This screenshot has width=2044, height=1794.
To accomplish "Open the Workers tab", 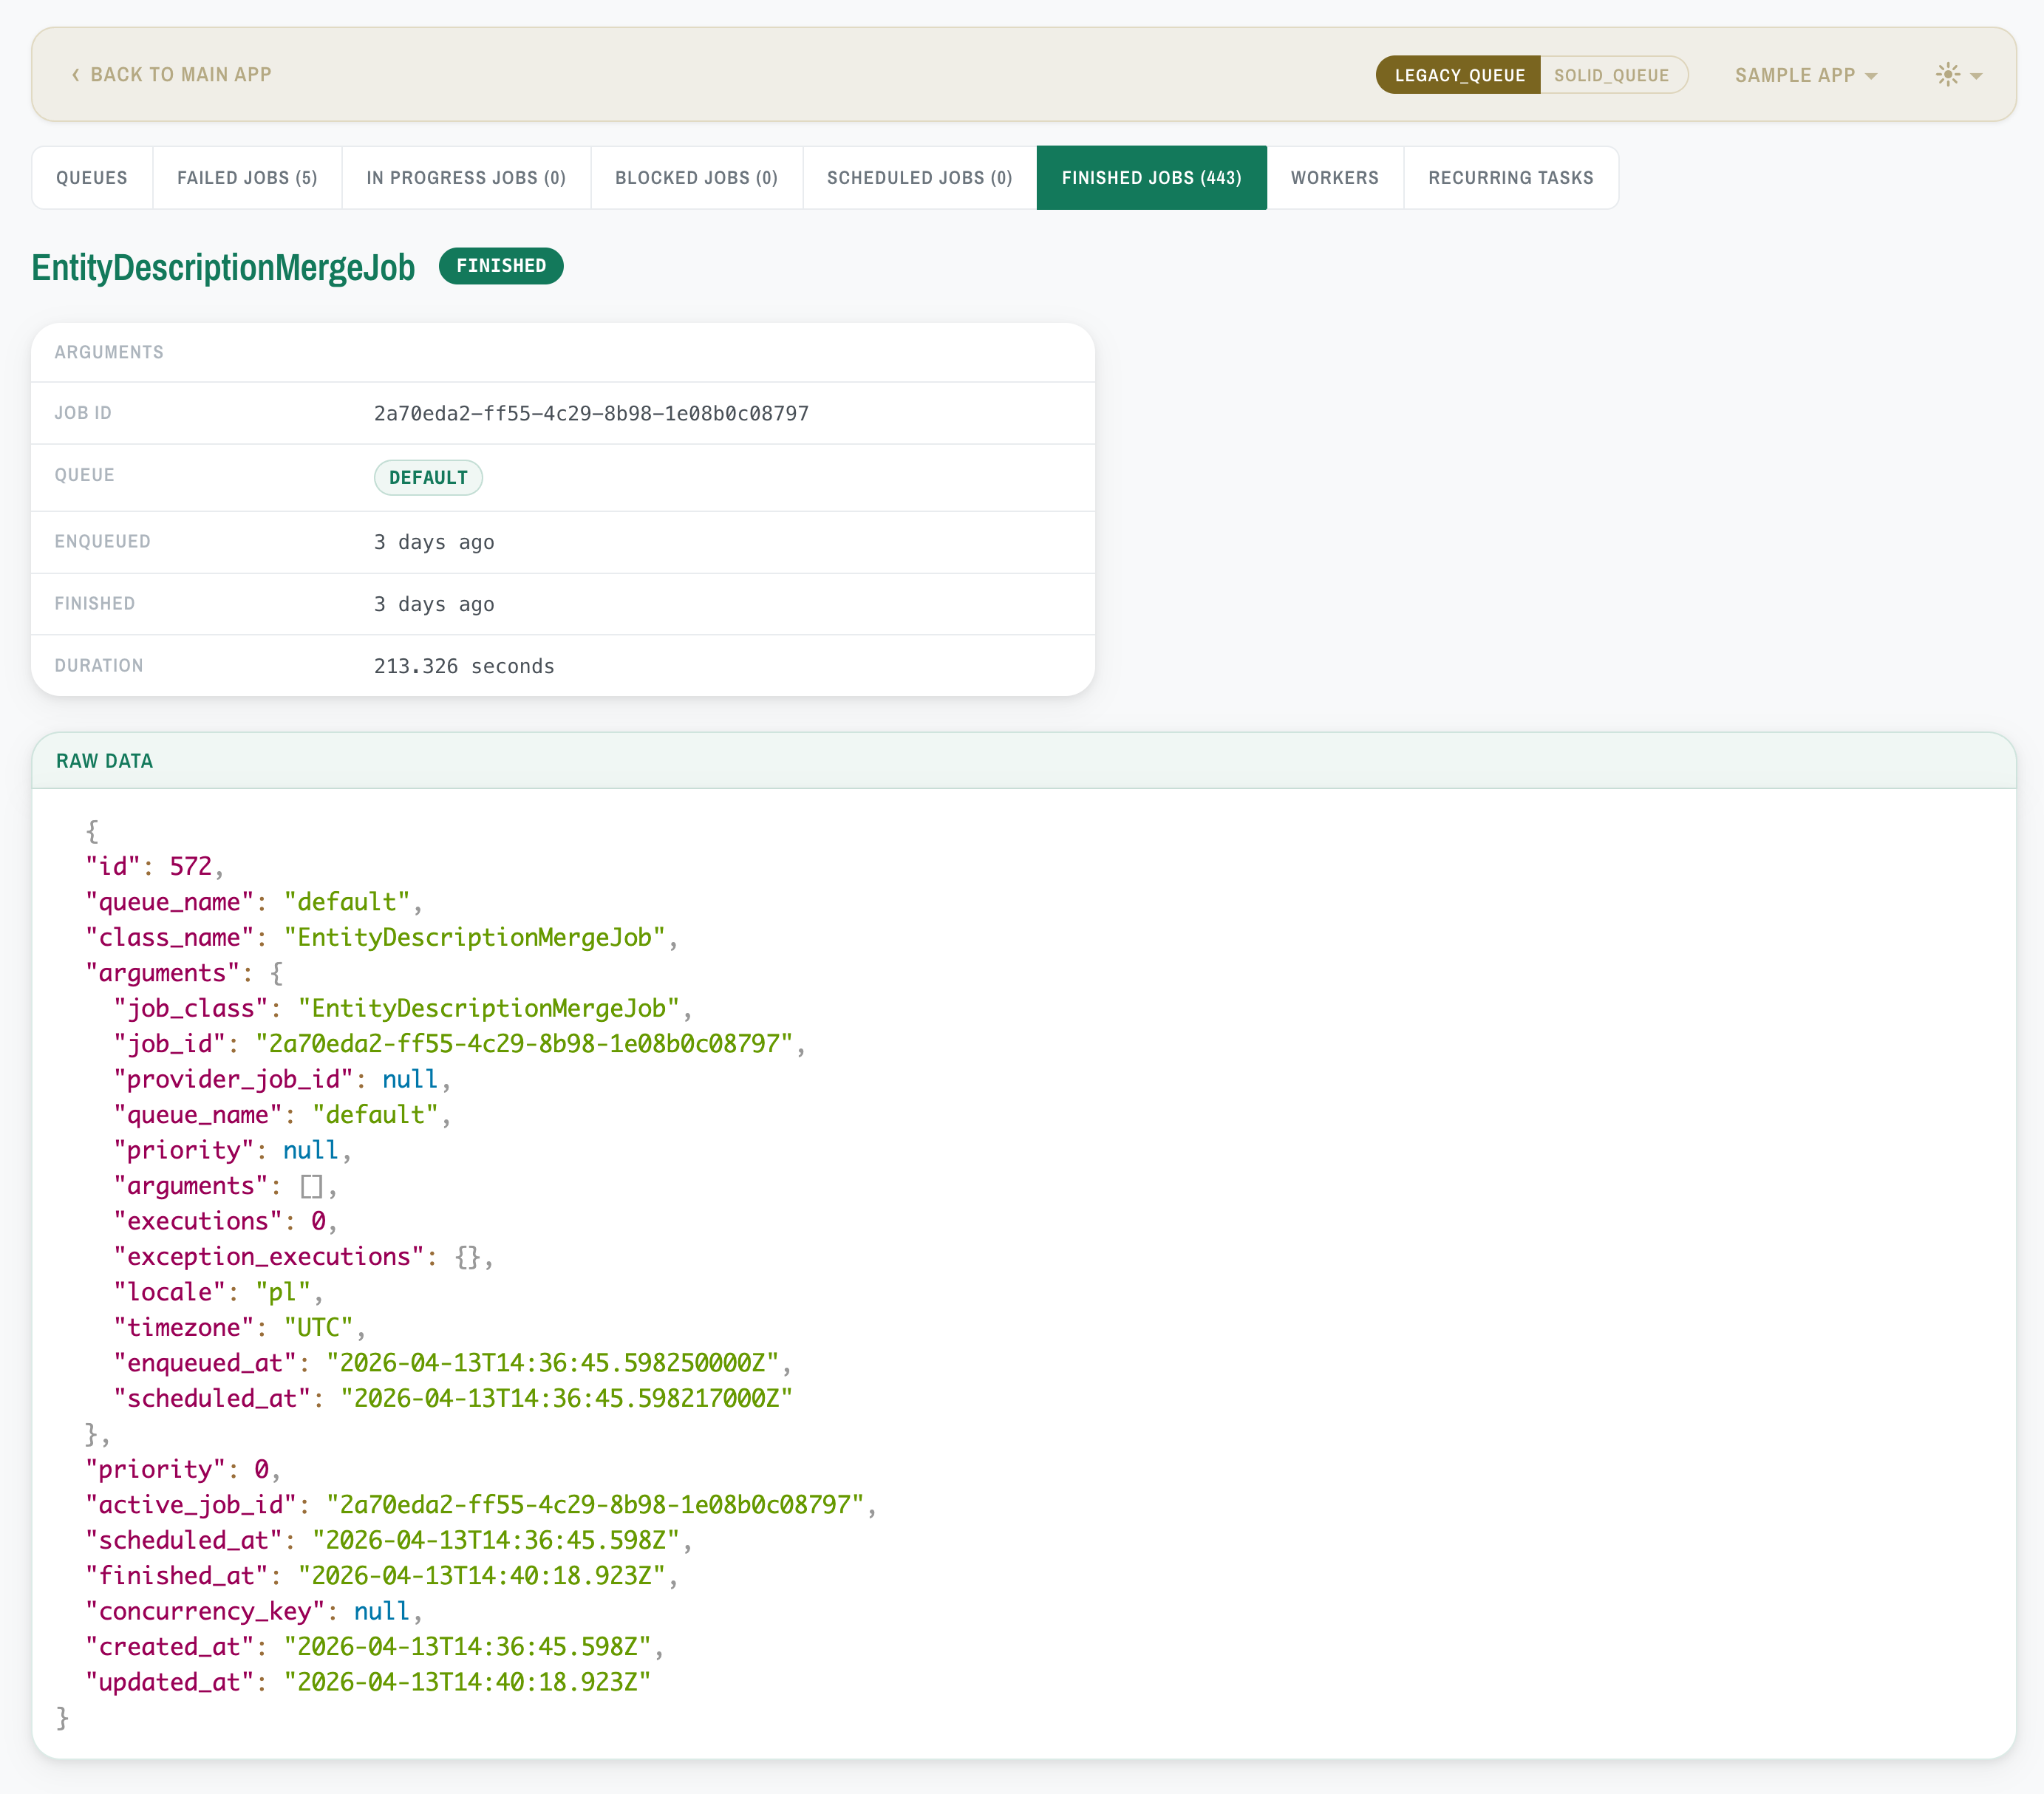I will [x=1335, y=177].
